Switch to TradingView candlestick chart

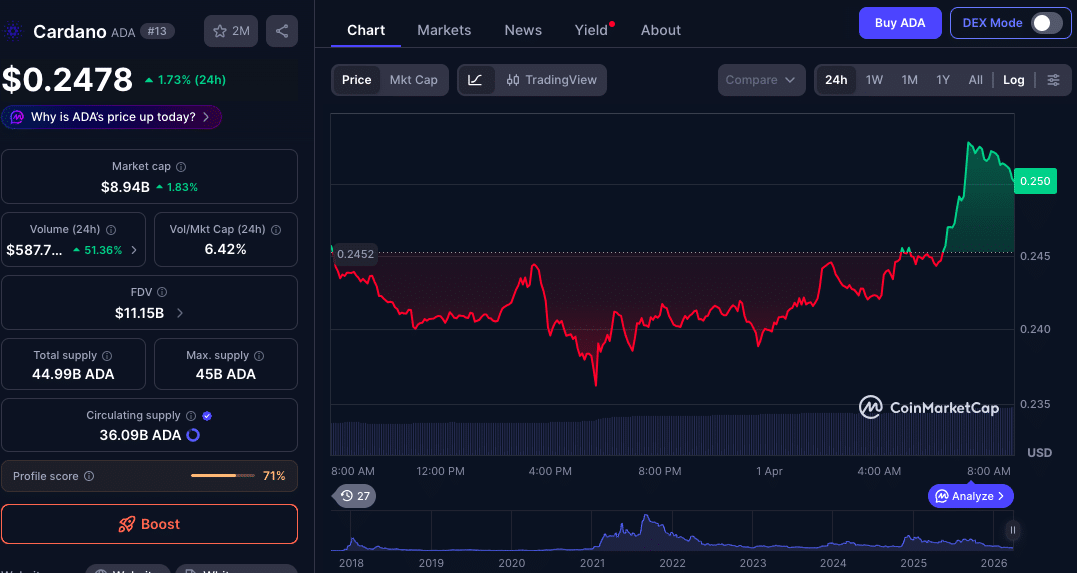(x=551, y=80)
